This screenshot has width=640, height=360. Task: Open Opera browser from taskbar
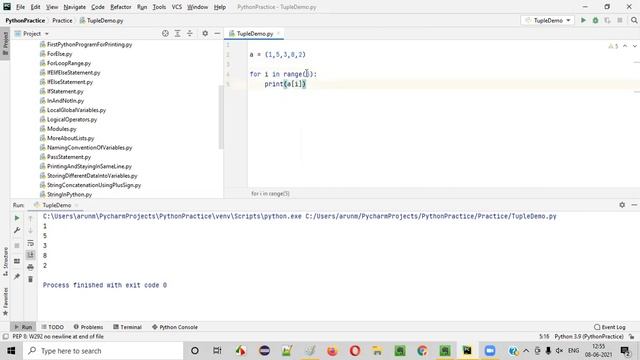click(355, 351)
